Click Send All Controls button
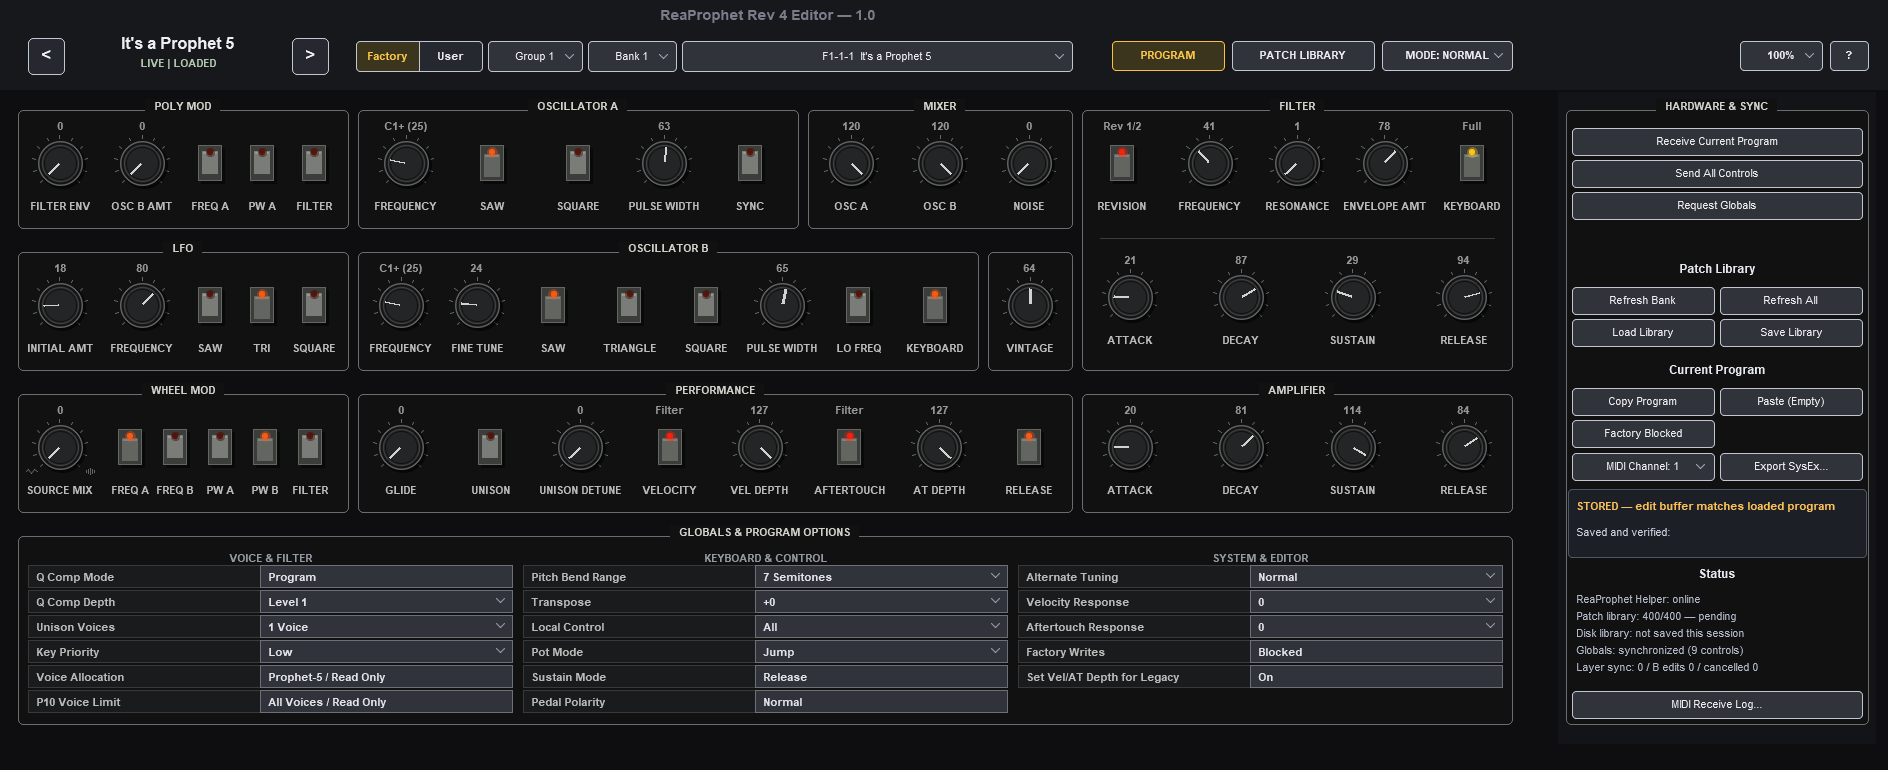The width and height of the screenshot is (1888, 770). [1717, 174]
